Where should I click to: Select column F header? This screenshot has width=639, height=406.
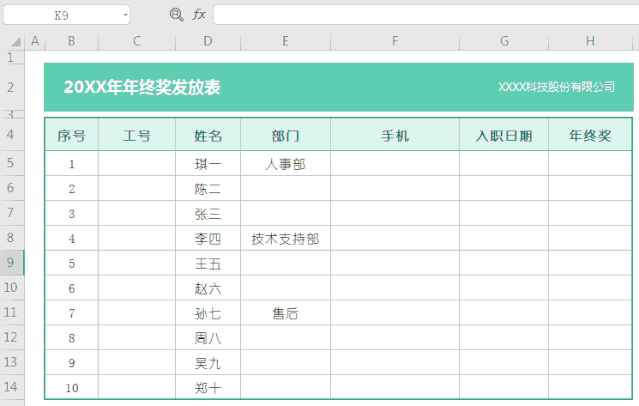[395, 41]
